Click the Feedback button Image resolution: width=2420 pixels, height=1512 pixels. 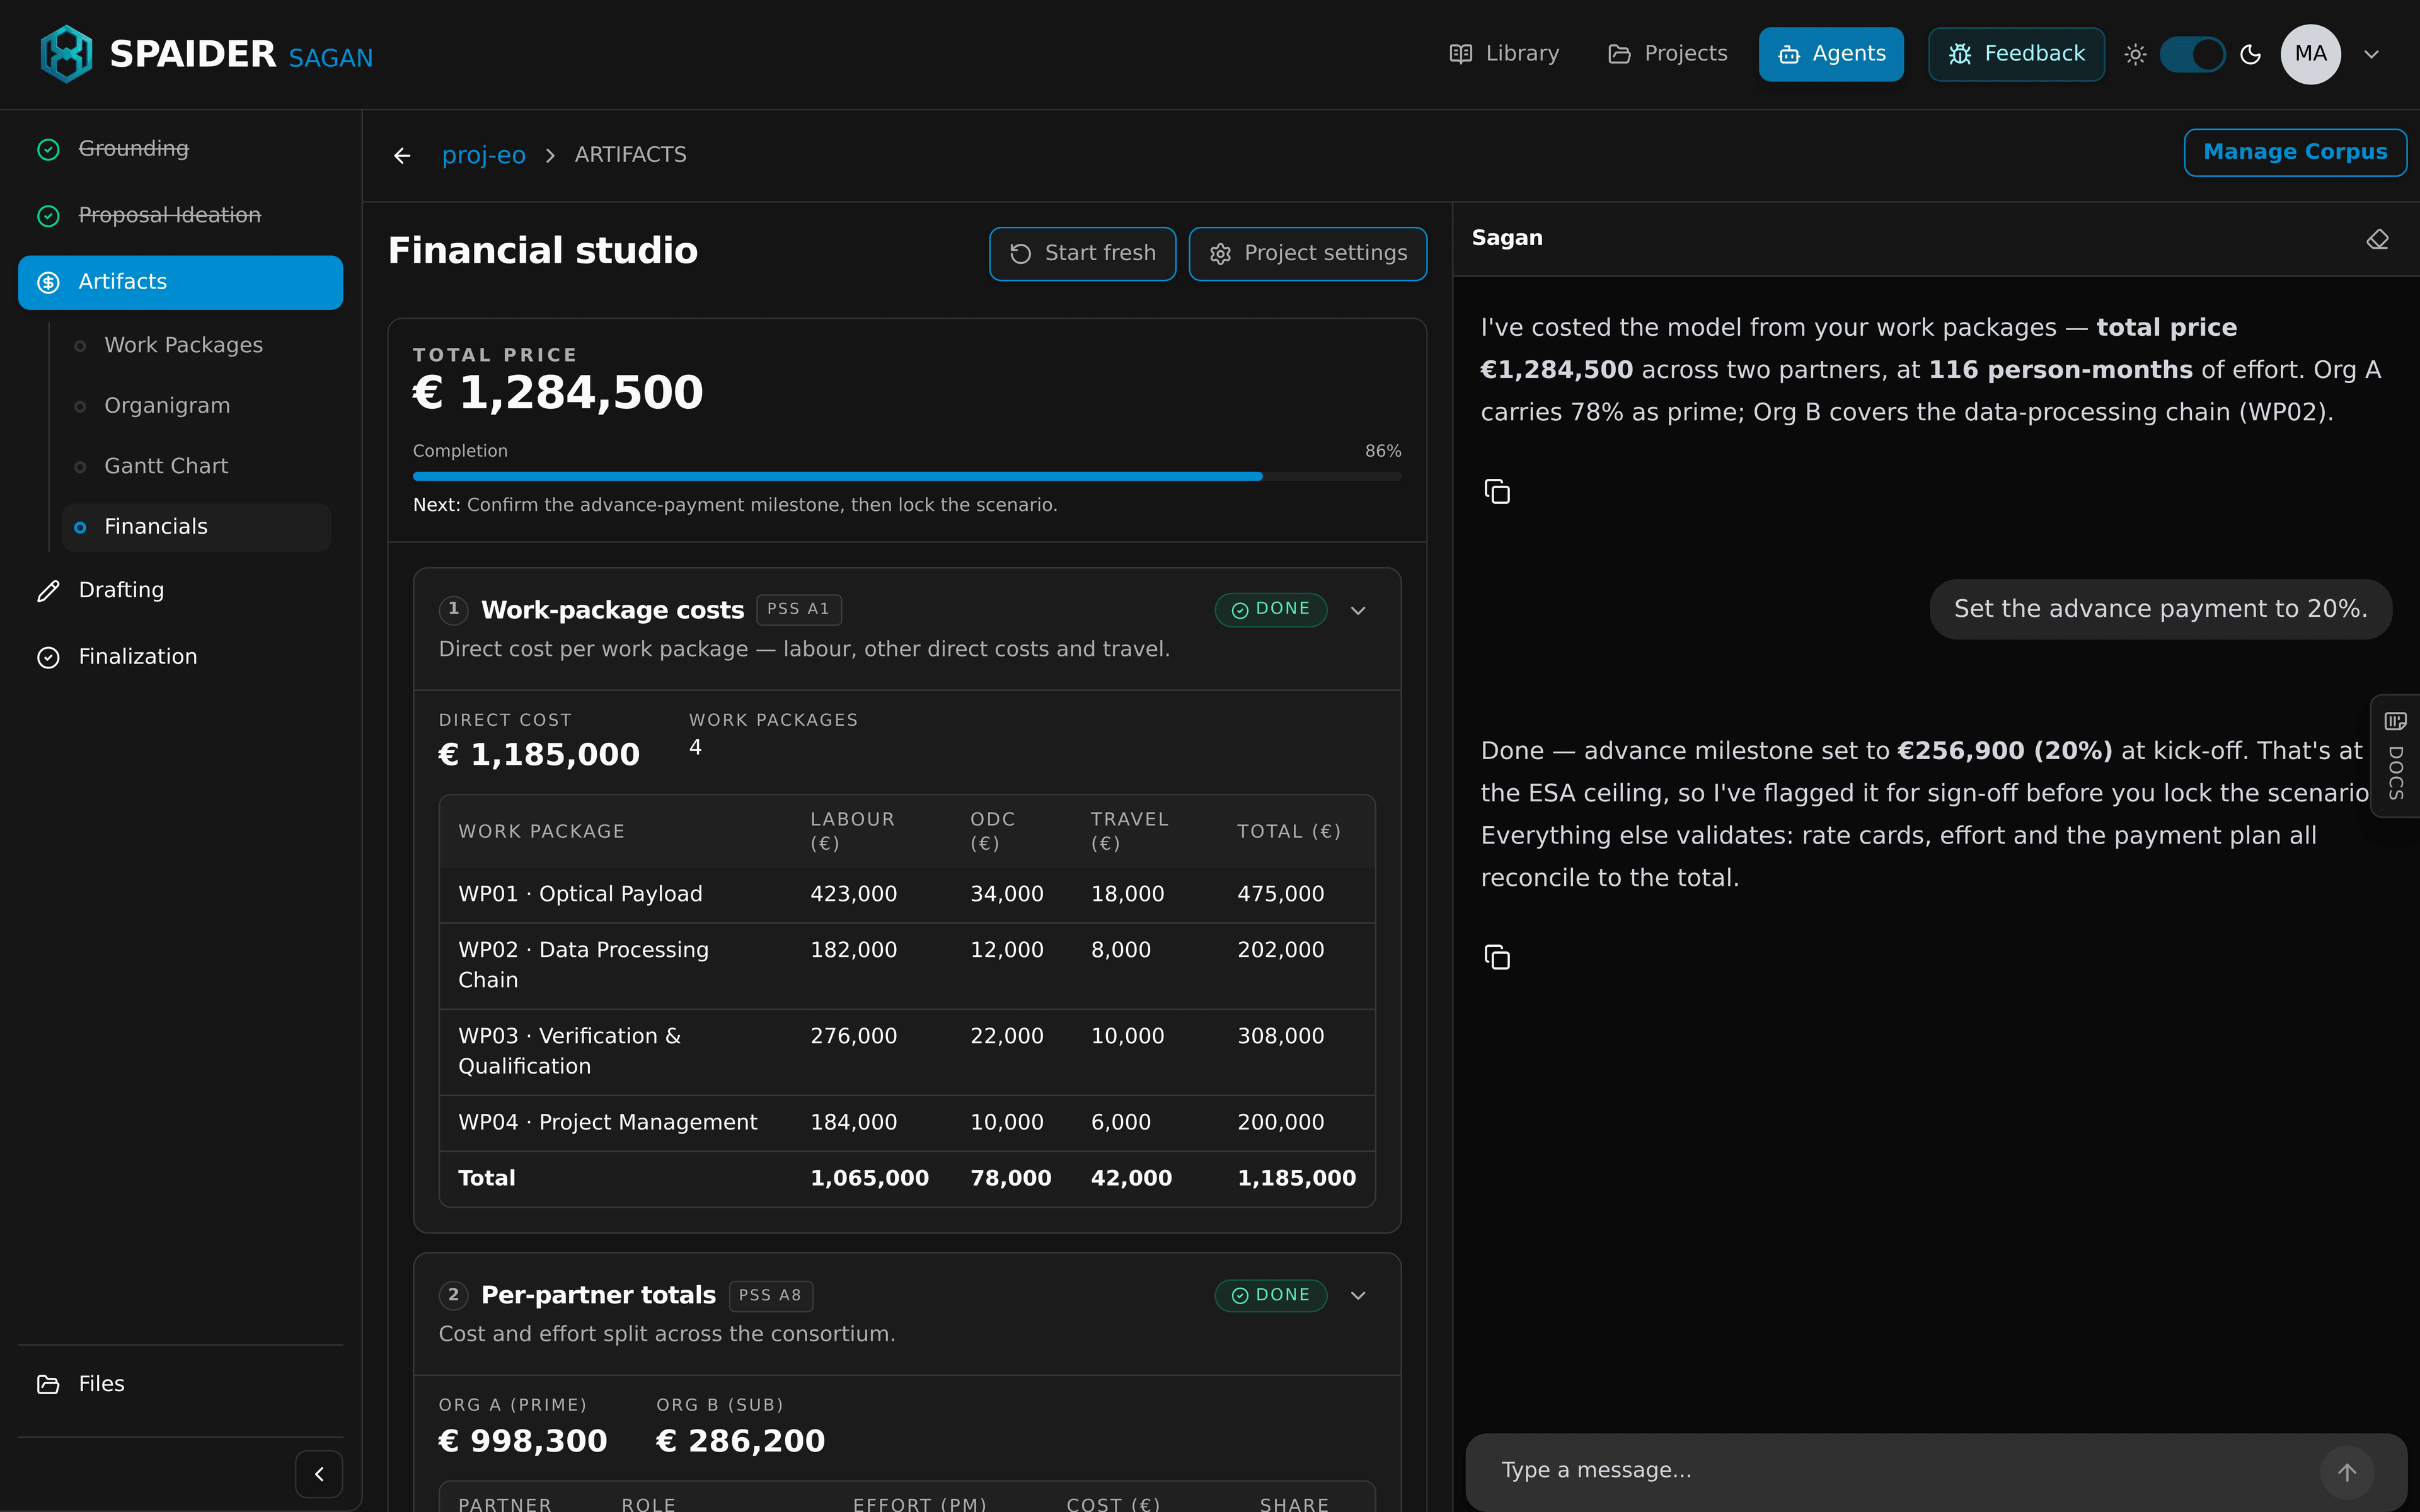coord(2016,54)
